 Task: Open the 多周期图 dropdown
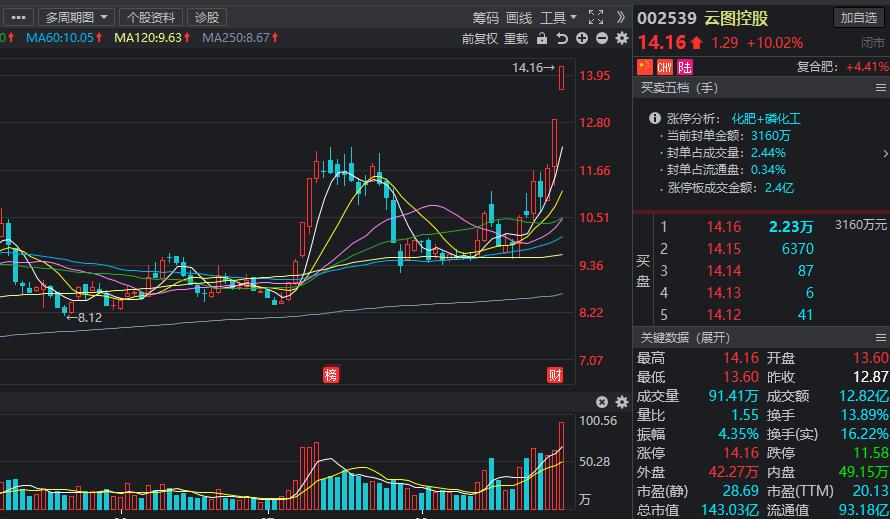pyautogui.click(x=77, y=17)
